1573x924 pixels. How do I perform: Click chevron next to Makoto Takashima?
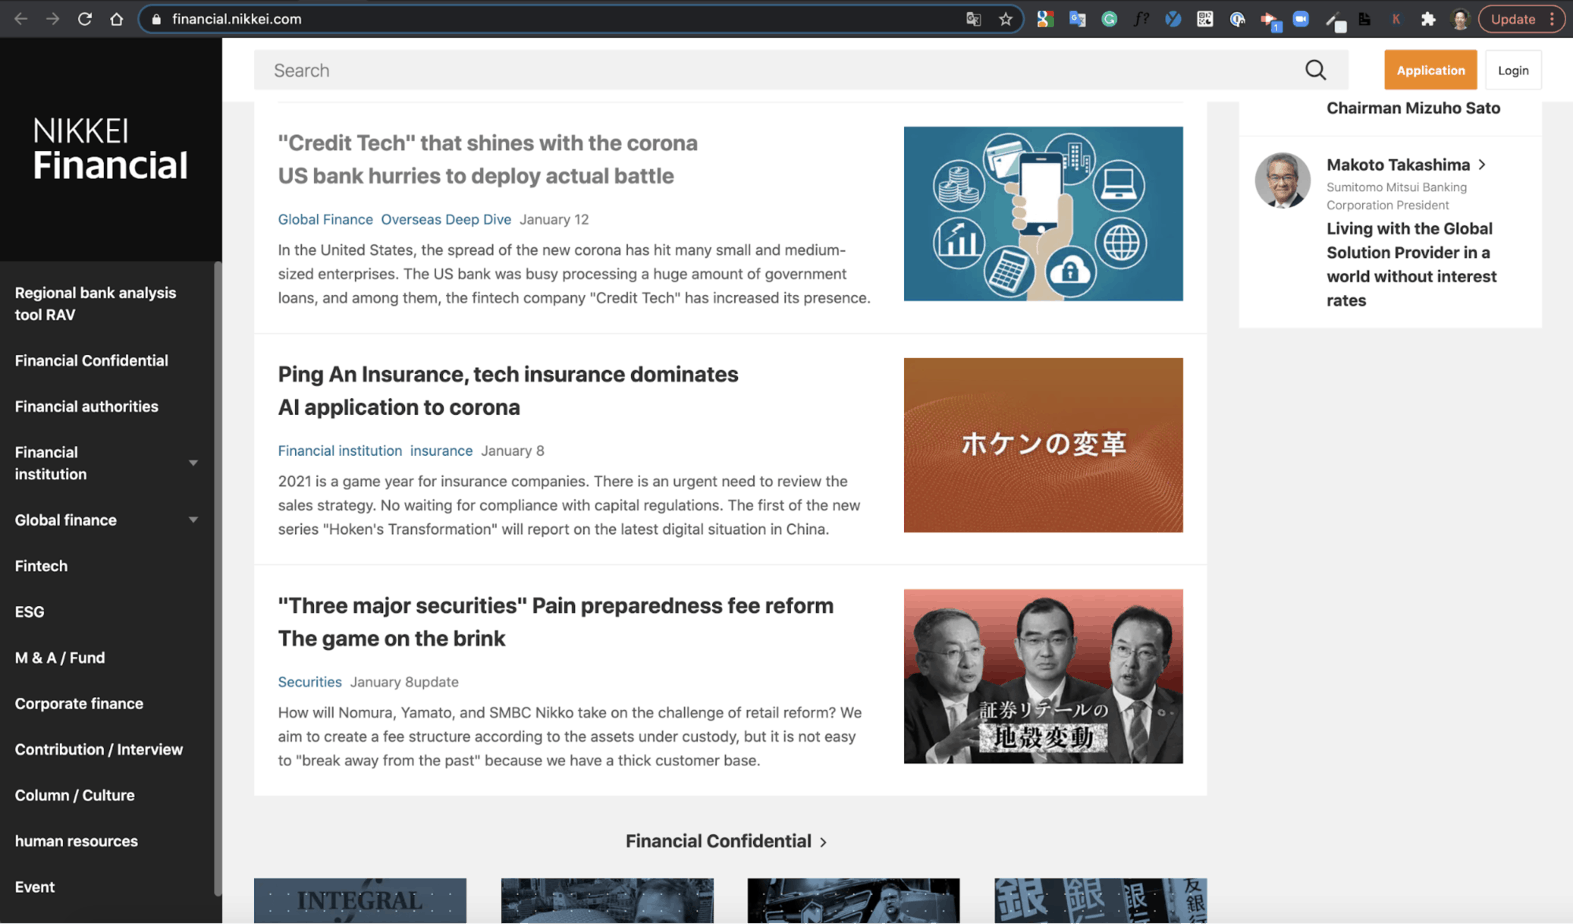pyautogui.click(x=1482, y=165)
